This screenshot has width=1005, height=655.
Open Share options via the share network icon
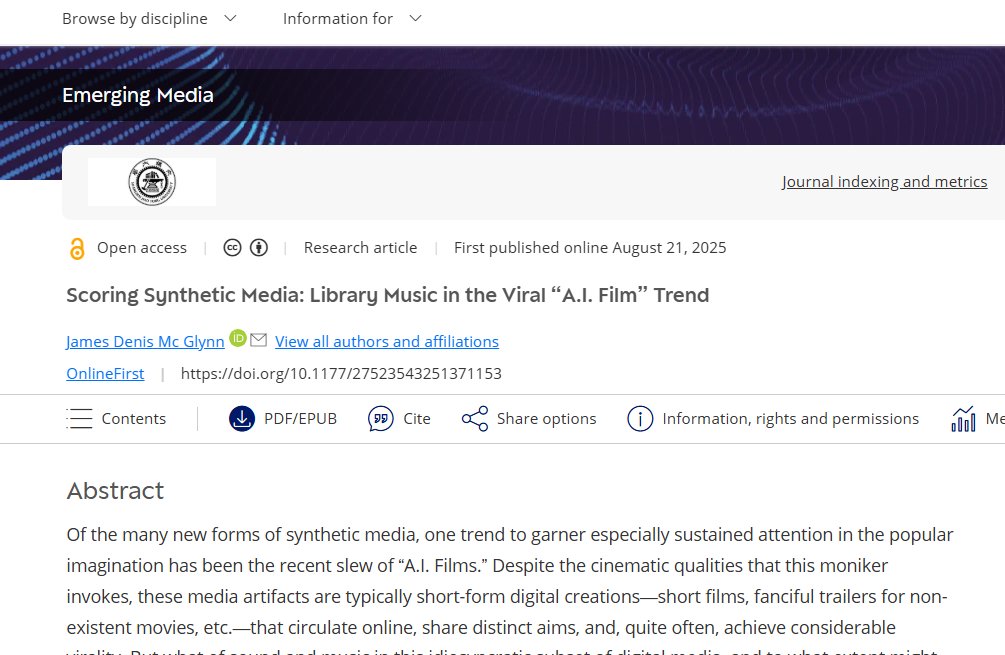[x=474, y=419]
